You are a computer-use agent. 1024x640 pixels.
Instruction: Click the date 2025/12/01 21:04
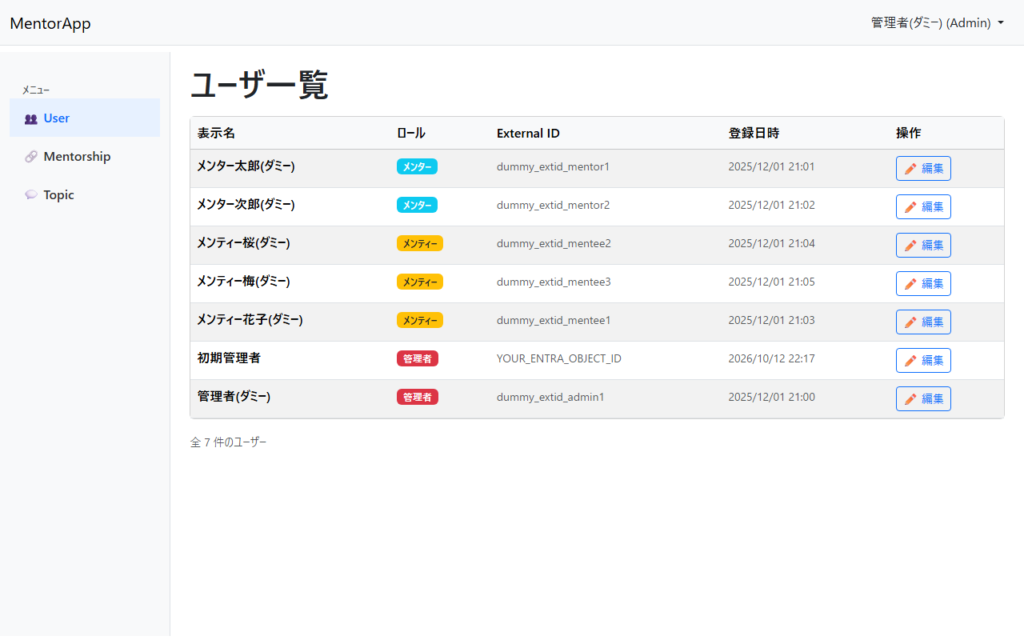click(771, 244)
